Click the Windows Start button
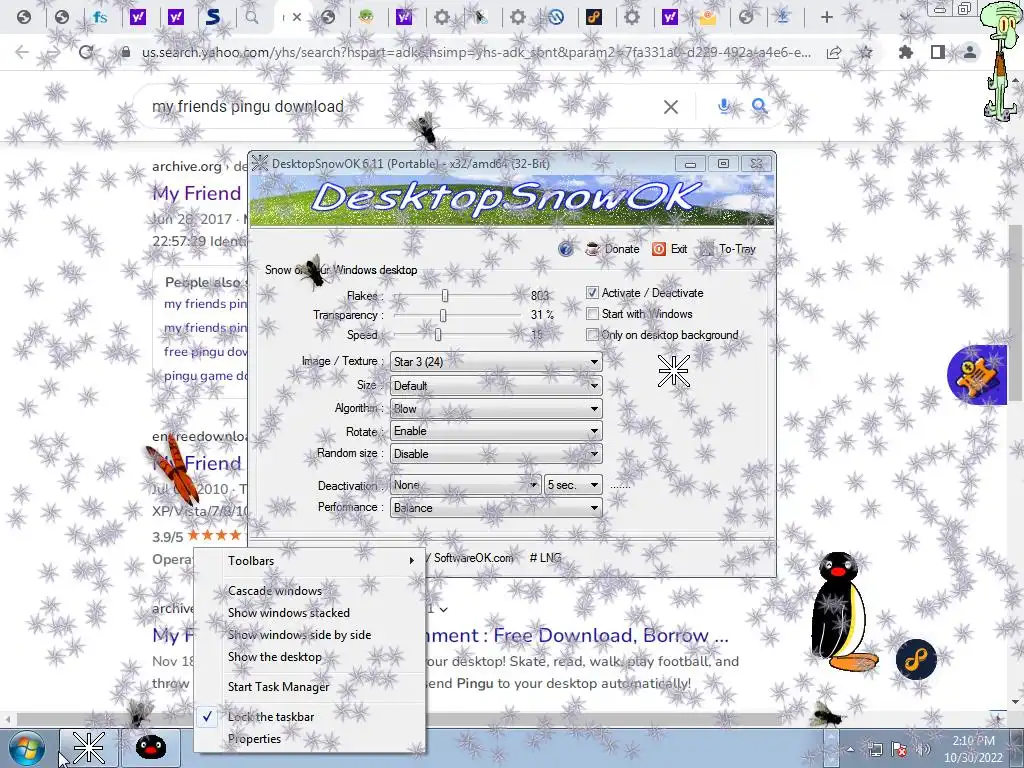This screenshot has height=768, width=1024. [26, 748]
